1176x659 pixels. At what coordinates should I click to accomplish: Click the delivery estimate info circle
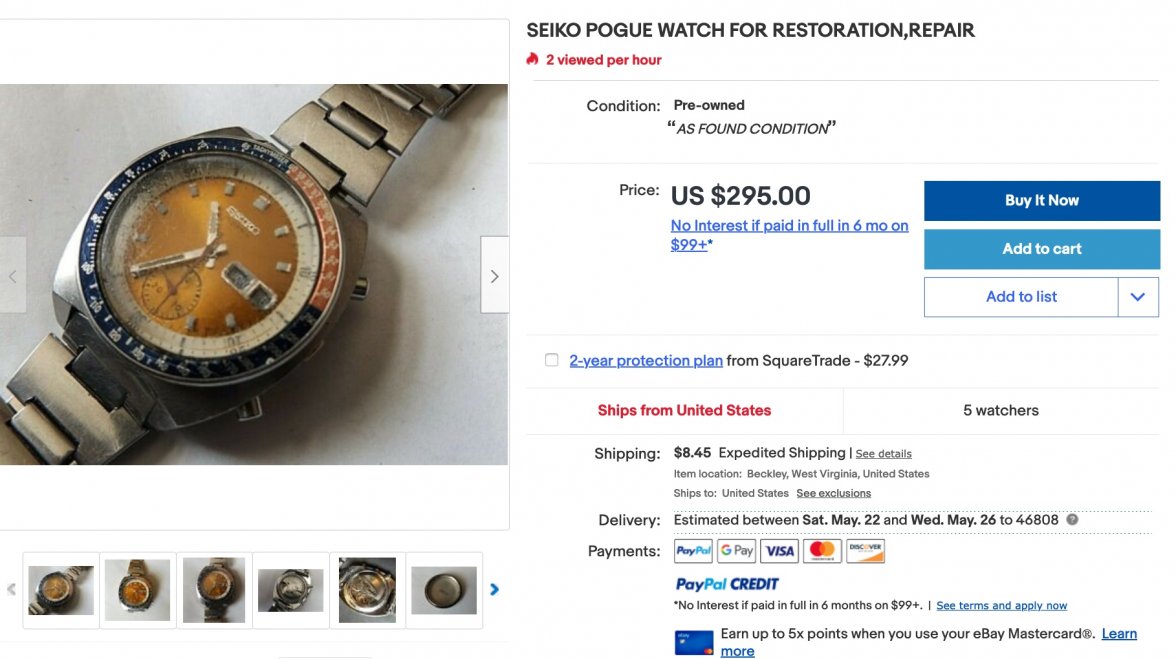pos(1071,519)
